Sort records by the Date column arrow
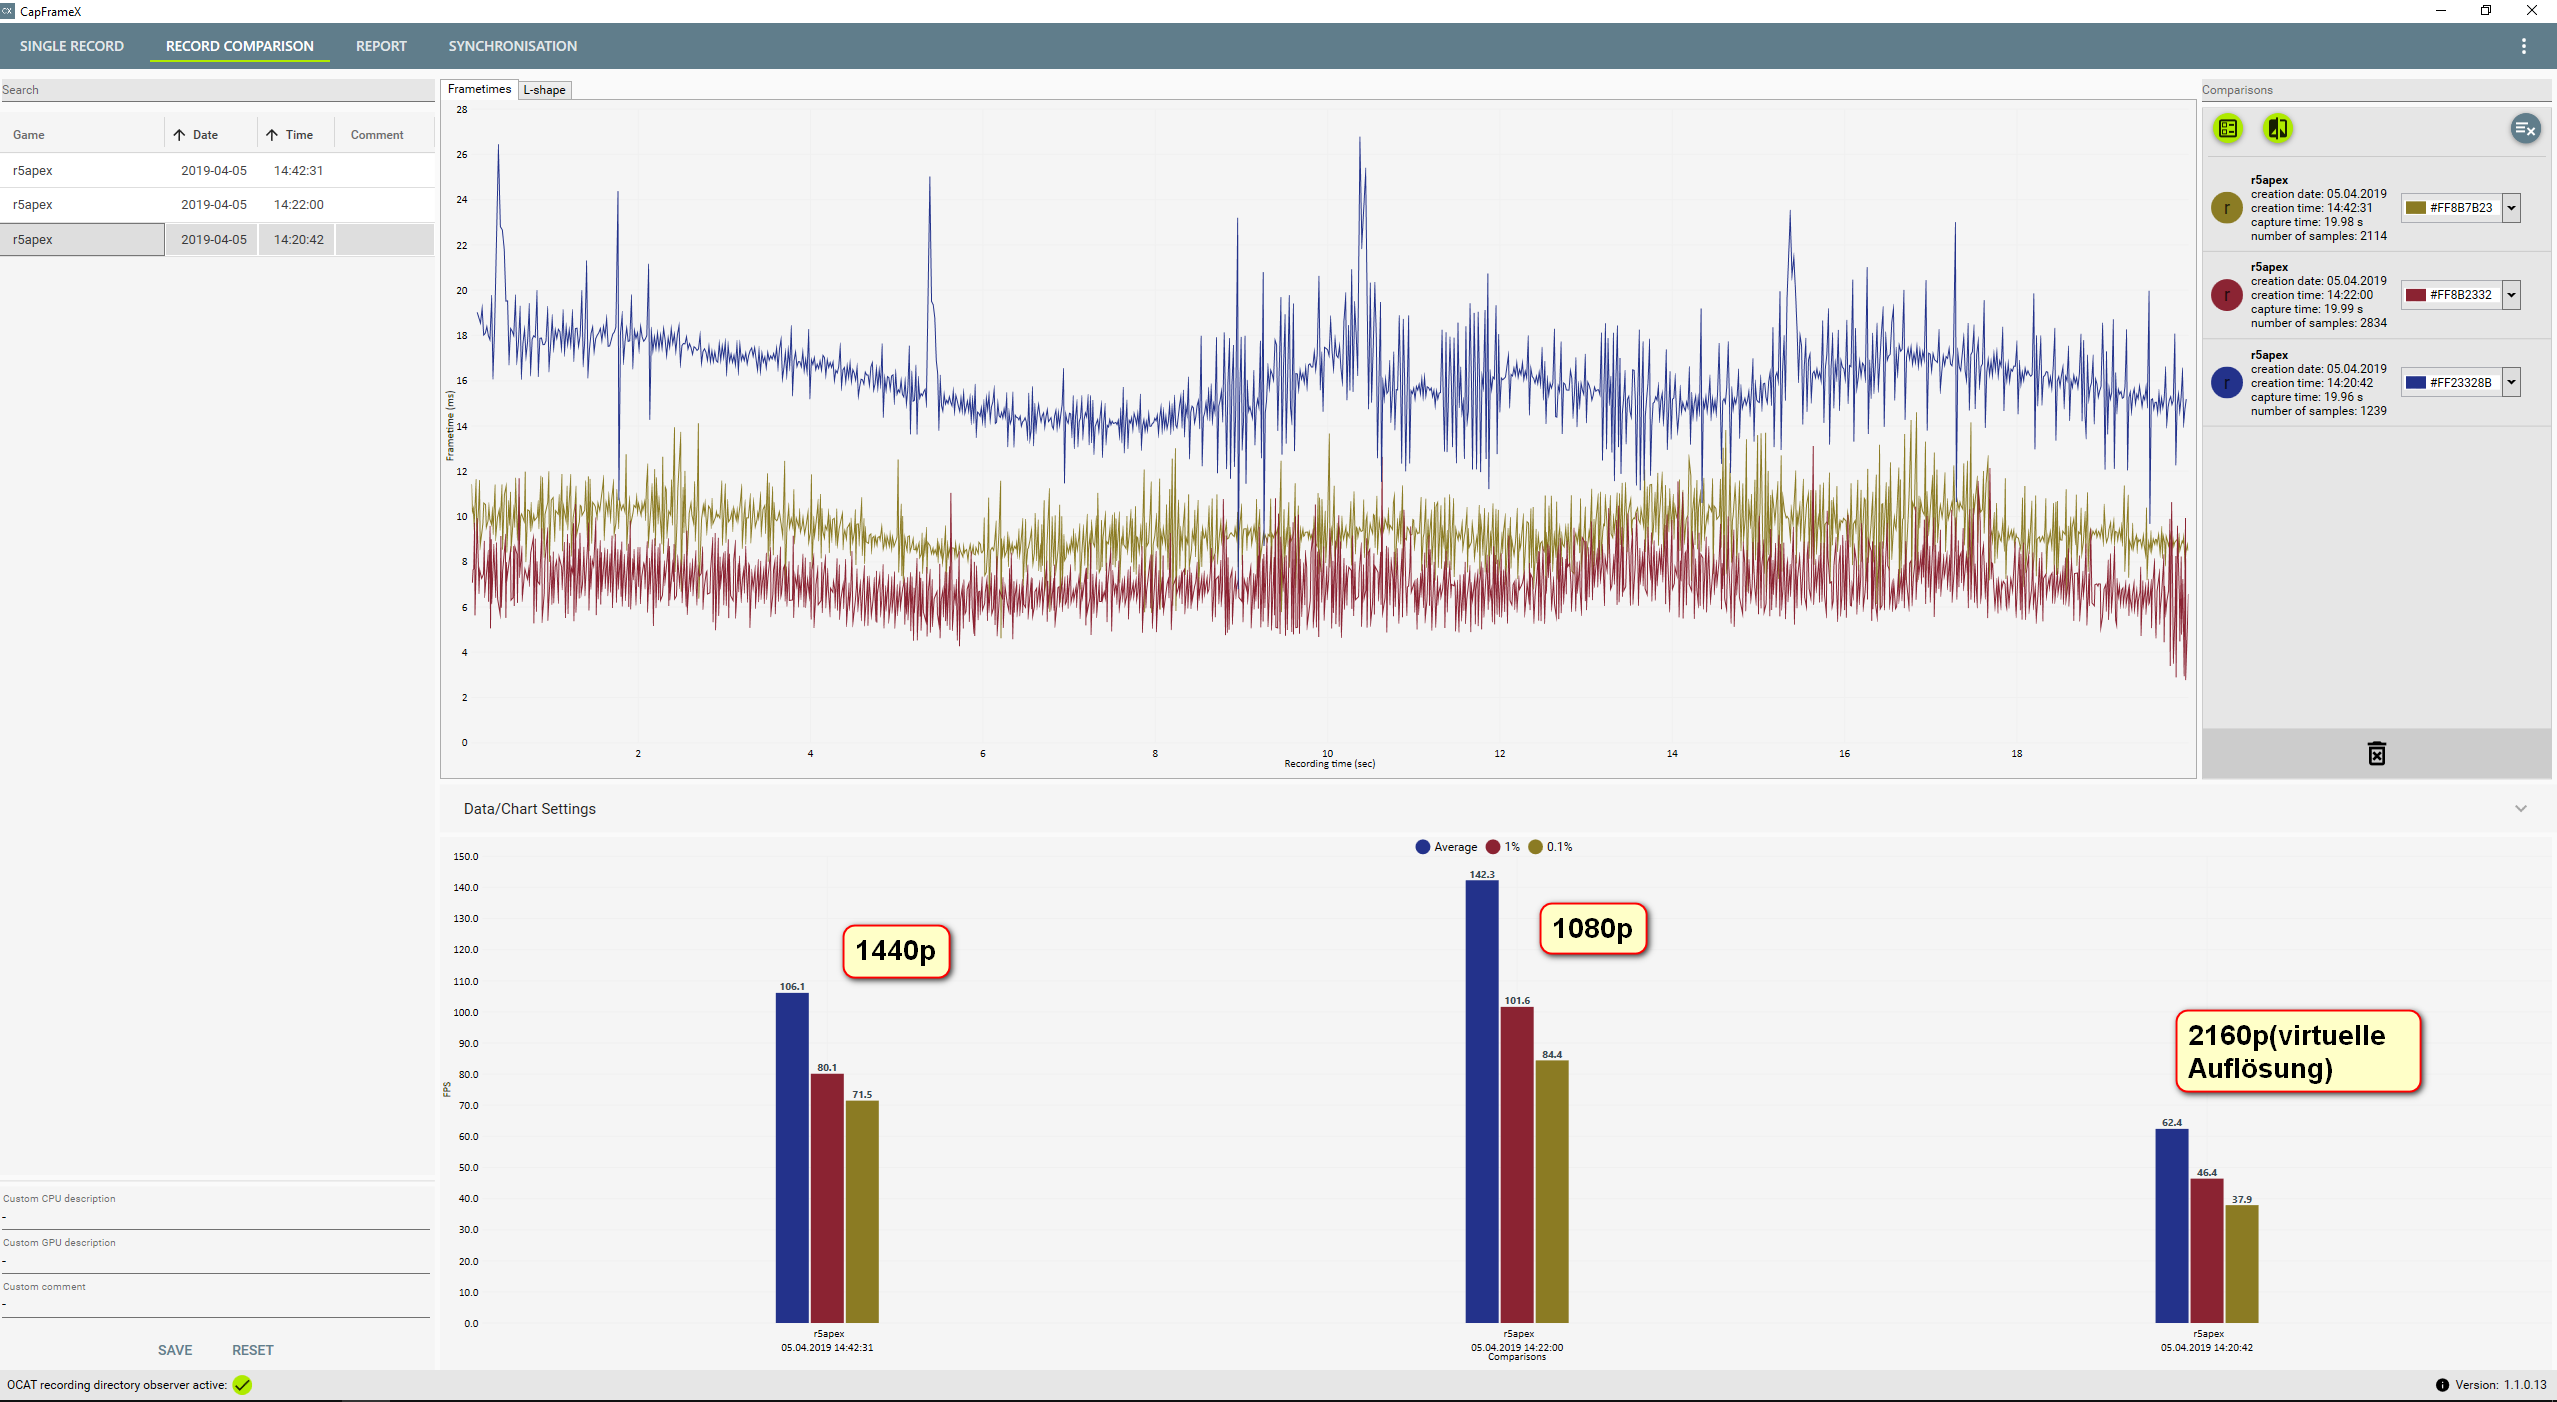Viewport: 2557px width, 1402px height. tap(179, 135)
